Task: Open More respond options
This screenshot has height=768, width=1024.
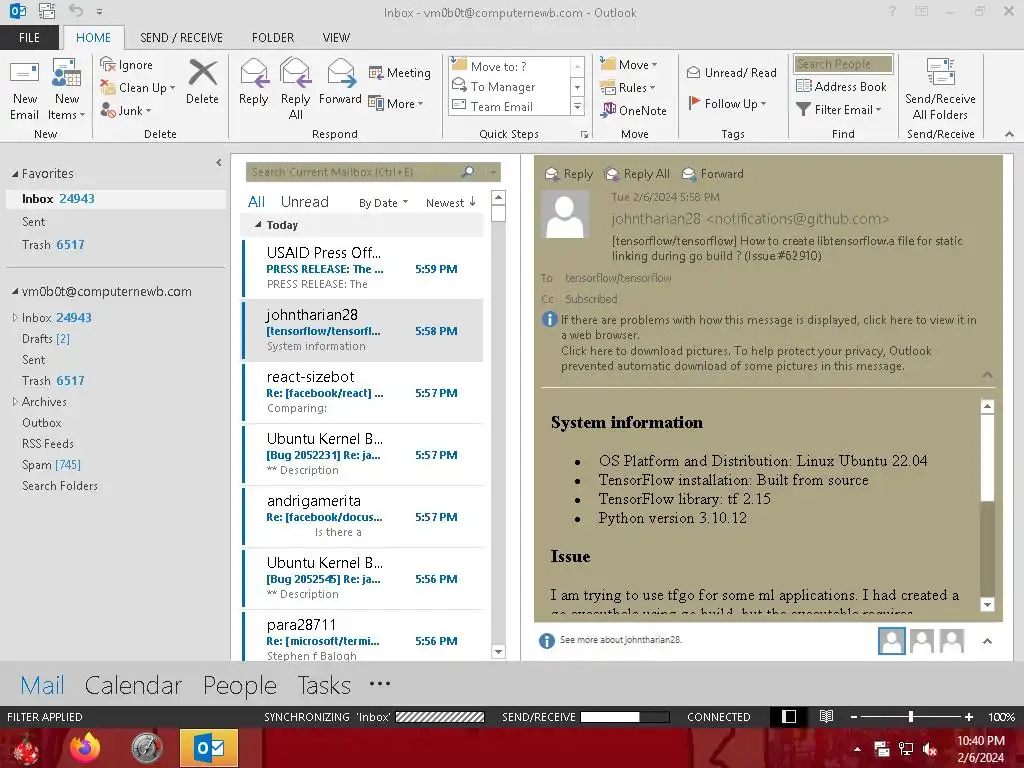Action: click(396, 103)
